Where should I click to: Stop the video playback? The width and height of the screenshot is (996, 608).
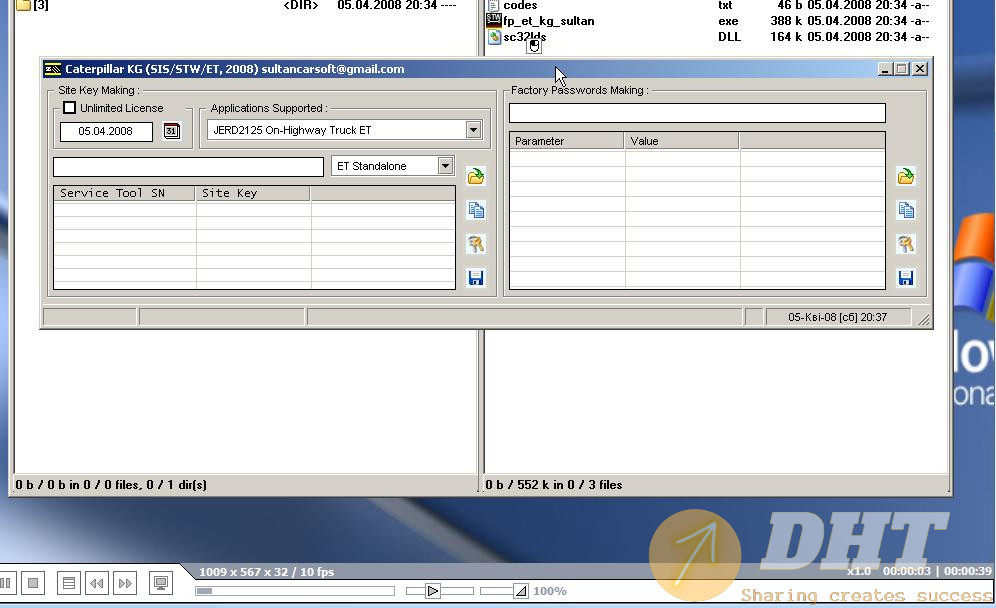pos(33,583)
